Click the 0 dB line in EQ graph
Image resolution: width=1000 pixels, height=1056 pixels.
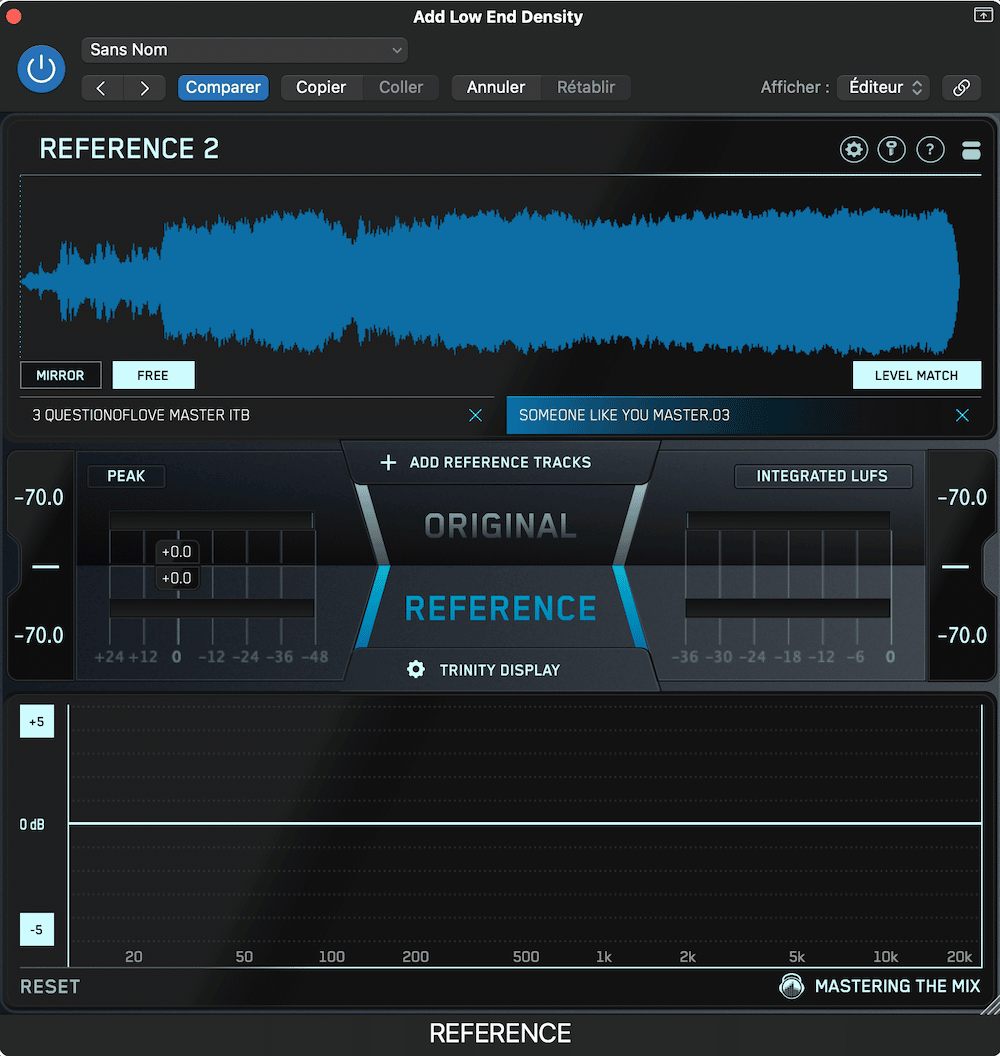point(525,824)
